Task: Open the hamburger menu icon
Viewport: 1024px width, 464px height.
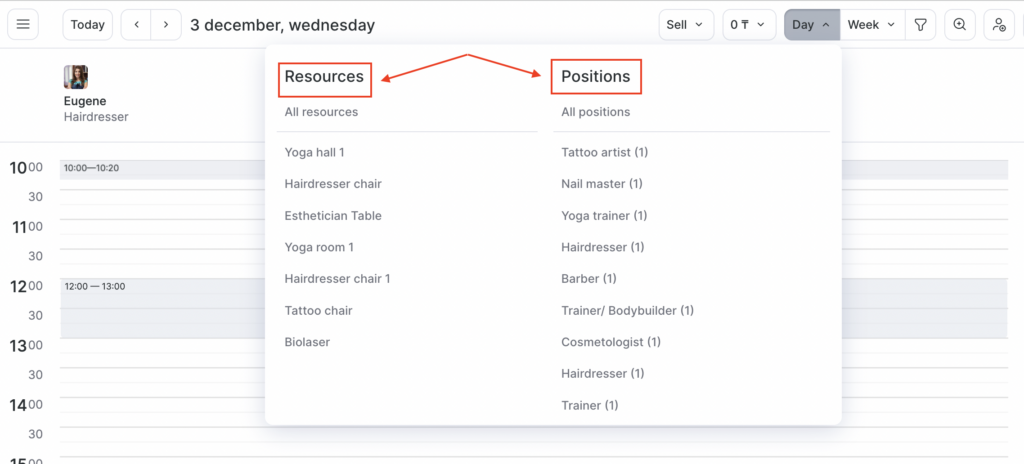Action: click(x=23, y=25)
